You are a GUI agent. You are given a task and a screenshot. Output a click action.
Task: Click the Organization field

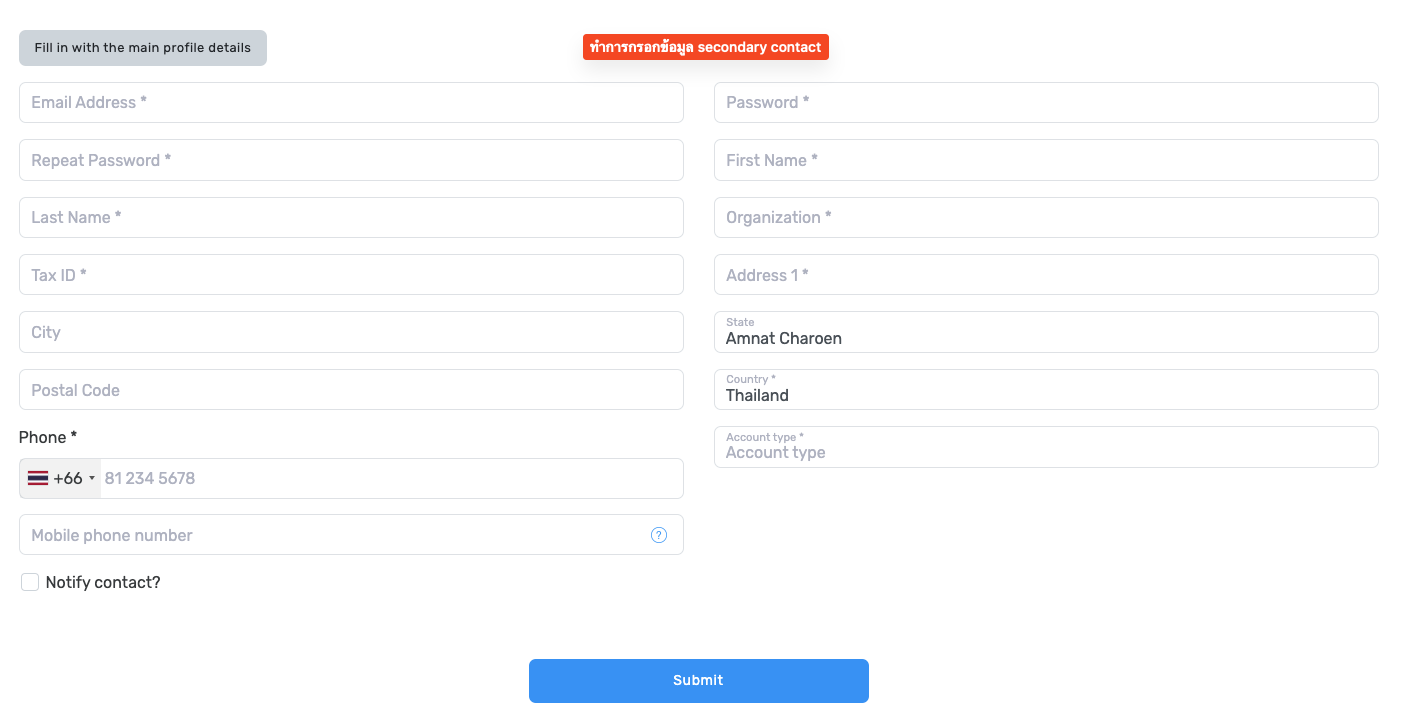point(1045,217)
